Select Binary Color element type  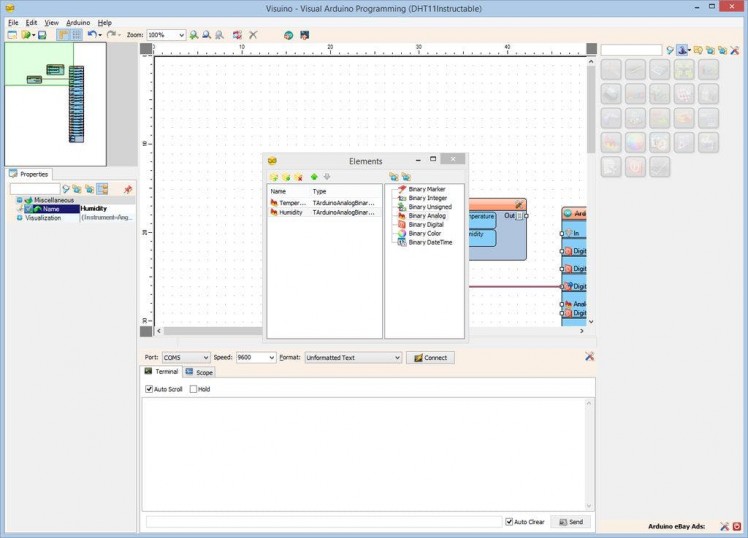pos(424,233)
